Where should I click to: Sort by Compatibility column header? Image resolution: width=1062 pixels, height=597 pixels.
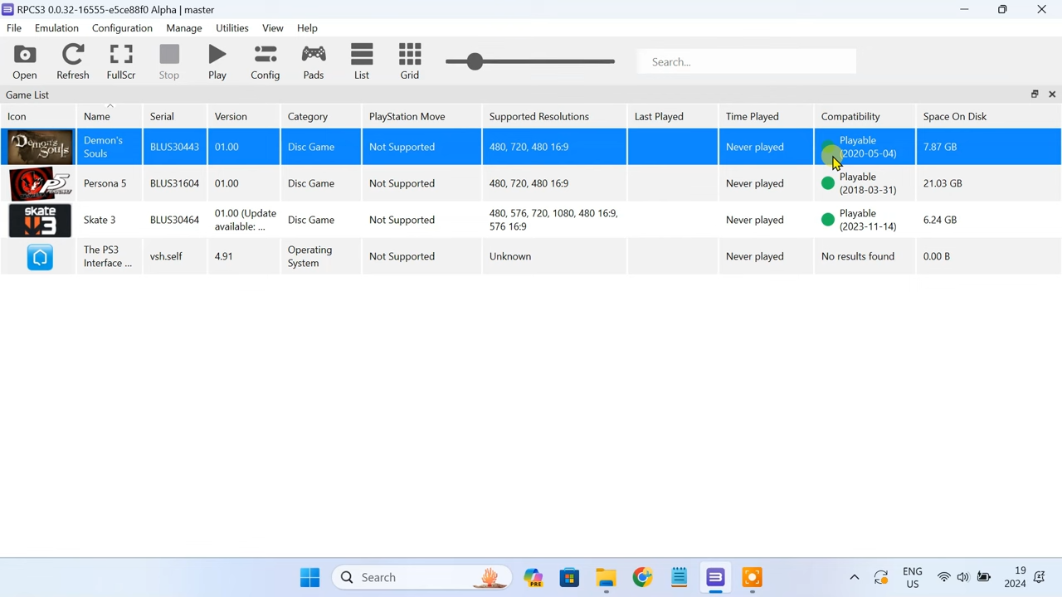point(865,117)
